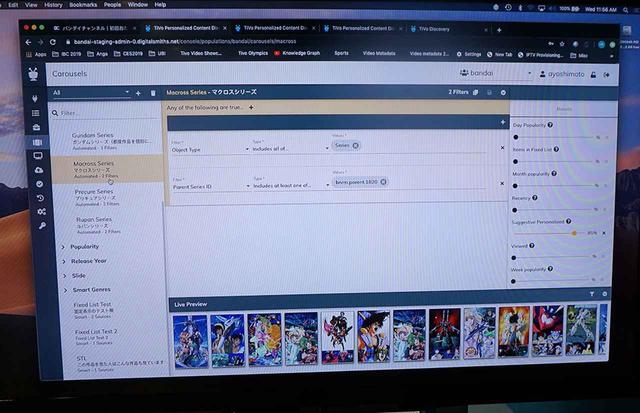
Task: Select the Precure Series carousel
Action: pyautogui.click(x=109, y=197)
